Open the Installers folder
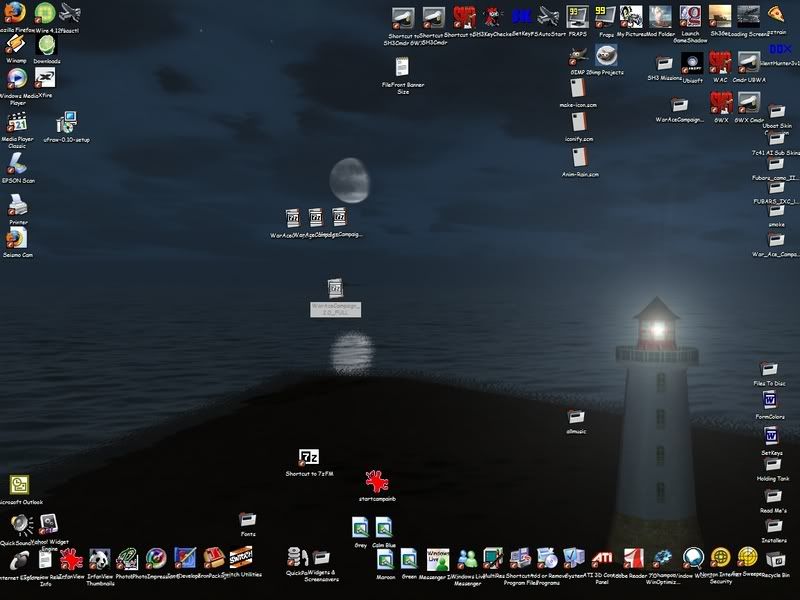Viewport: 800px width, 600px height. (773, 526)
